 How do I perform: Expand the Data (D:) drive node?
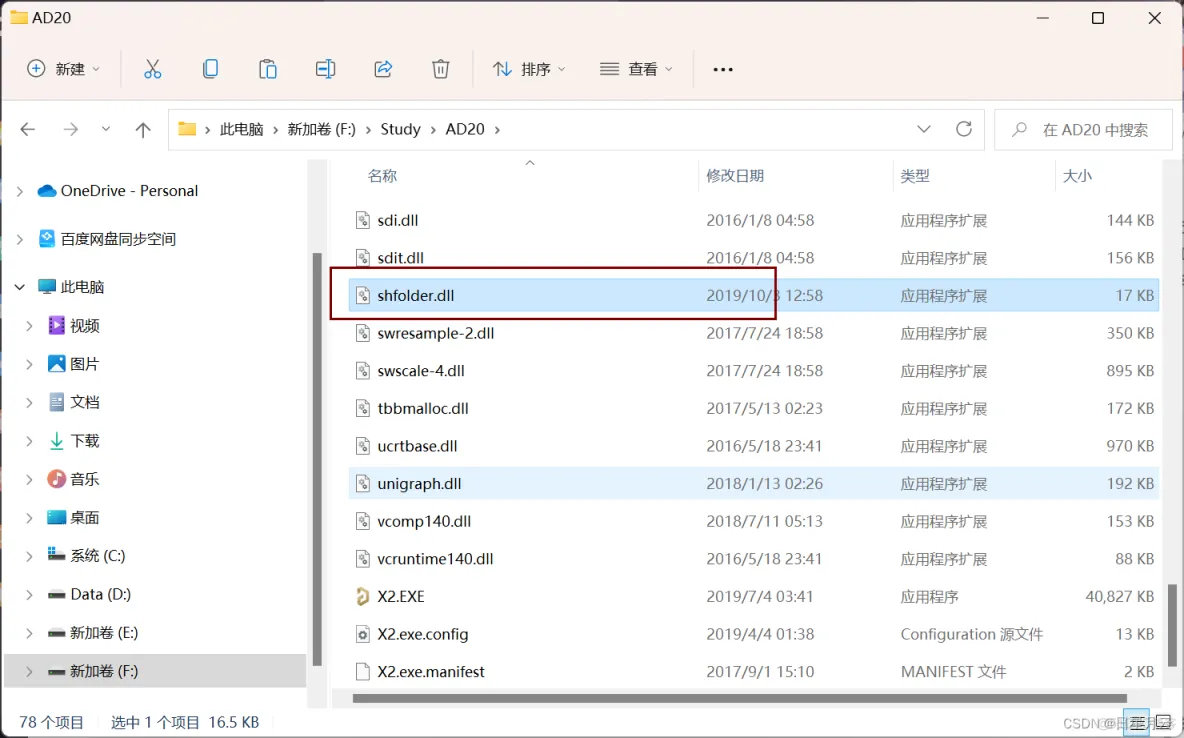[29, 595]
